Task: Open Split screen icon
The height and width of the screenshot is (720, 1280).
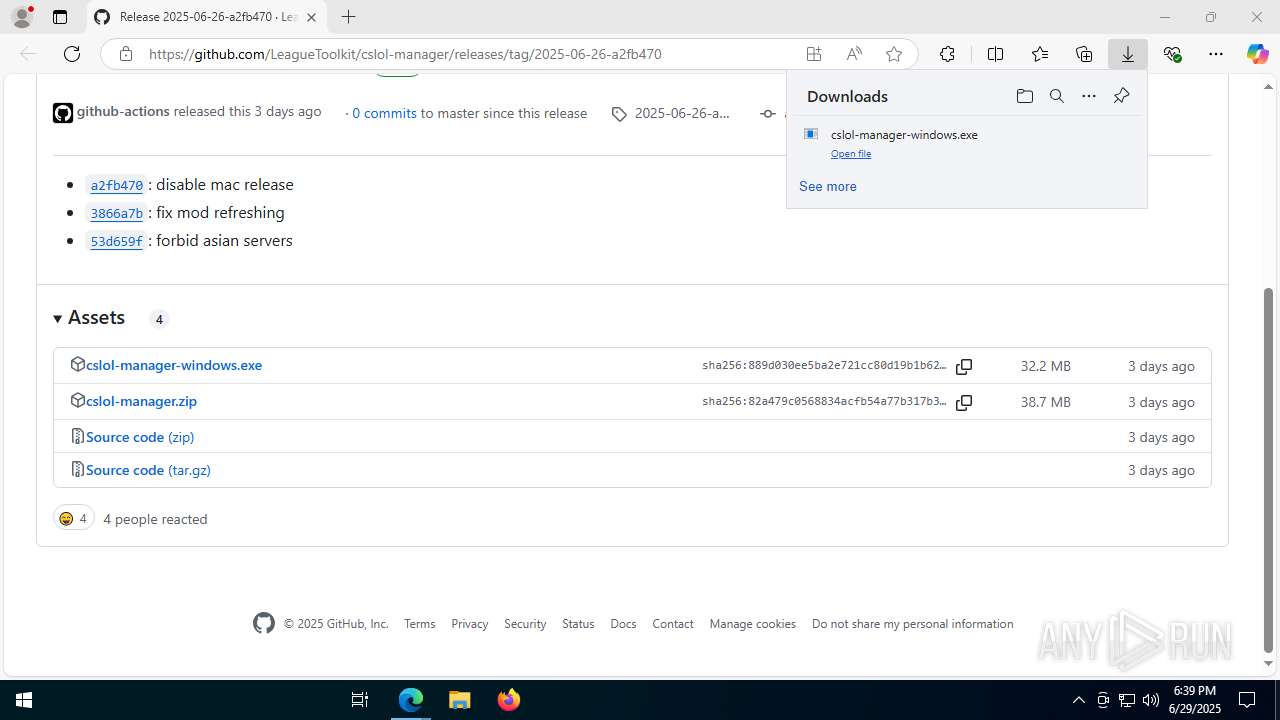Action: 995,54
